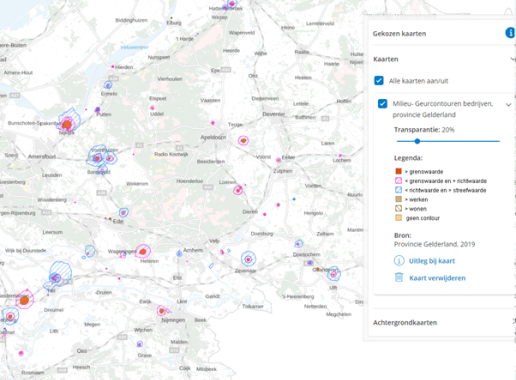This screenshot has height=380, width=516.
Task: Click the Gekozen kaarten panel heading
Action: coord(399,34)
